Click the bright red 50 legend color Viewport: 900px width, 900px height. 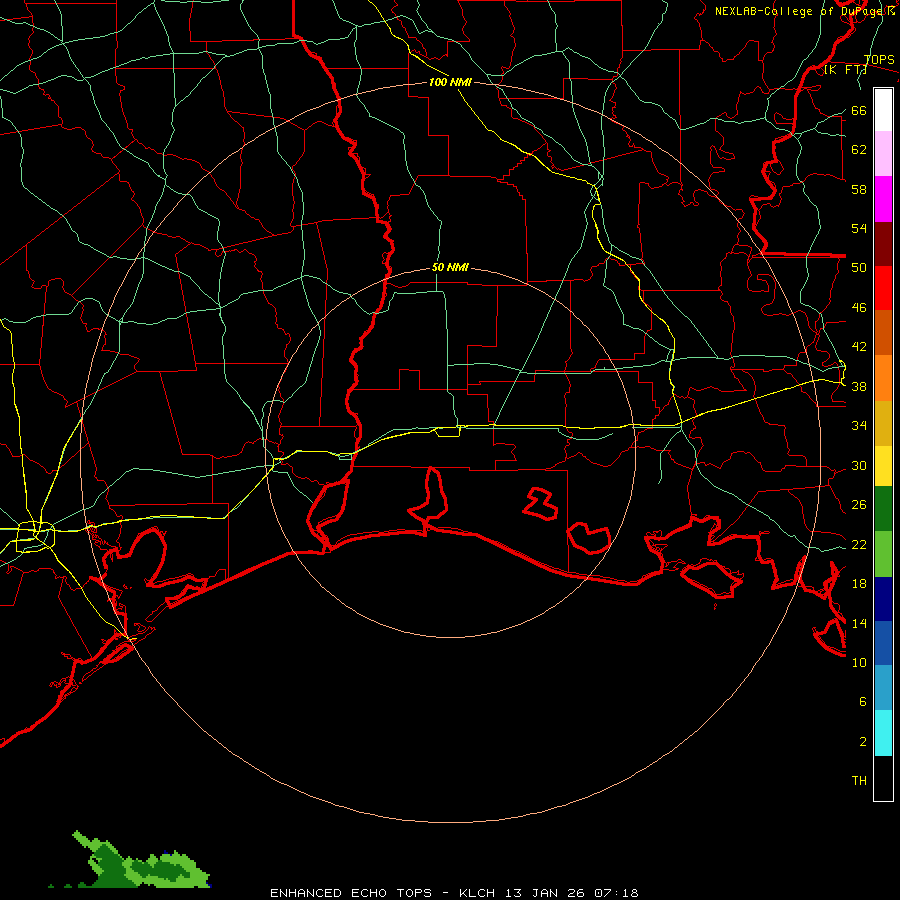883,288
